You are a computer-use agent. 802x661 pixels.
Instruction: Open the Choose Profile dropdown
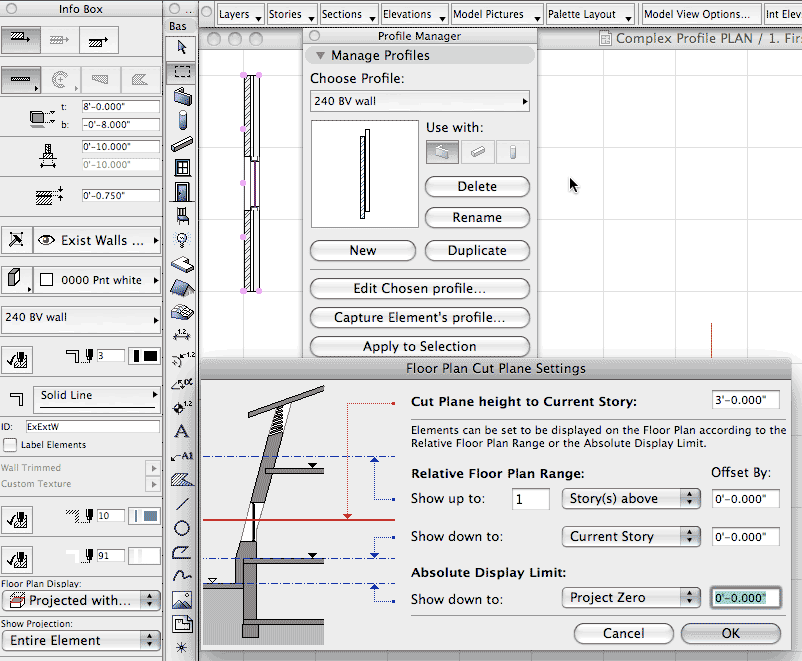pyautogui.click(x=419, y=100)
